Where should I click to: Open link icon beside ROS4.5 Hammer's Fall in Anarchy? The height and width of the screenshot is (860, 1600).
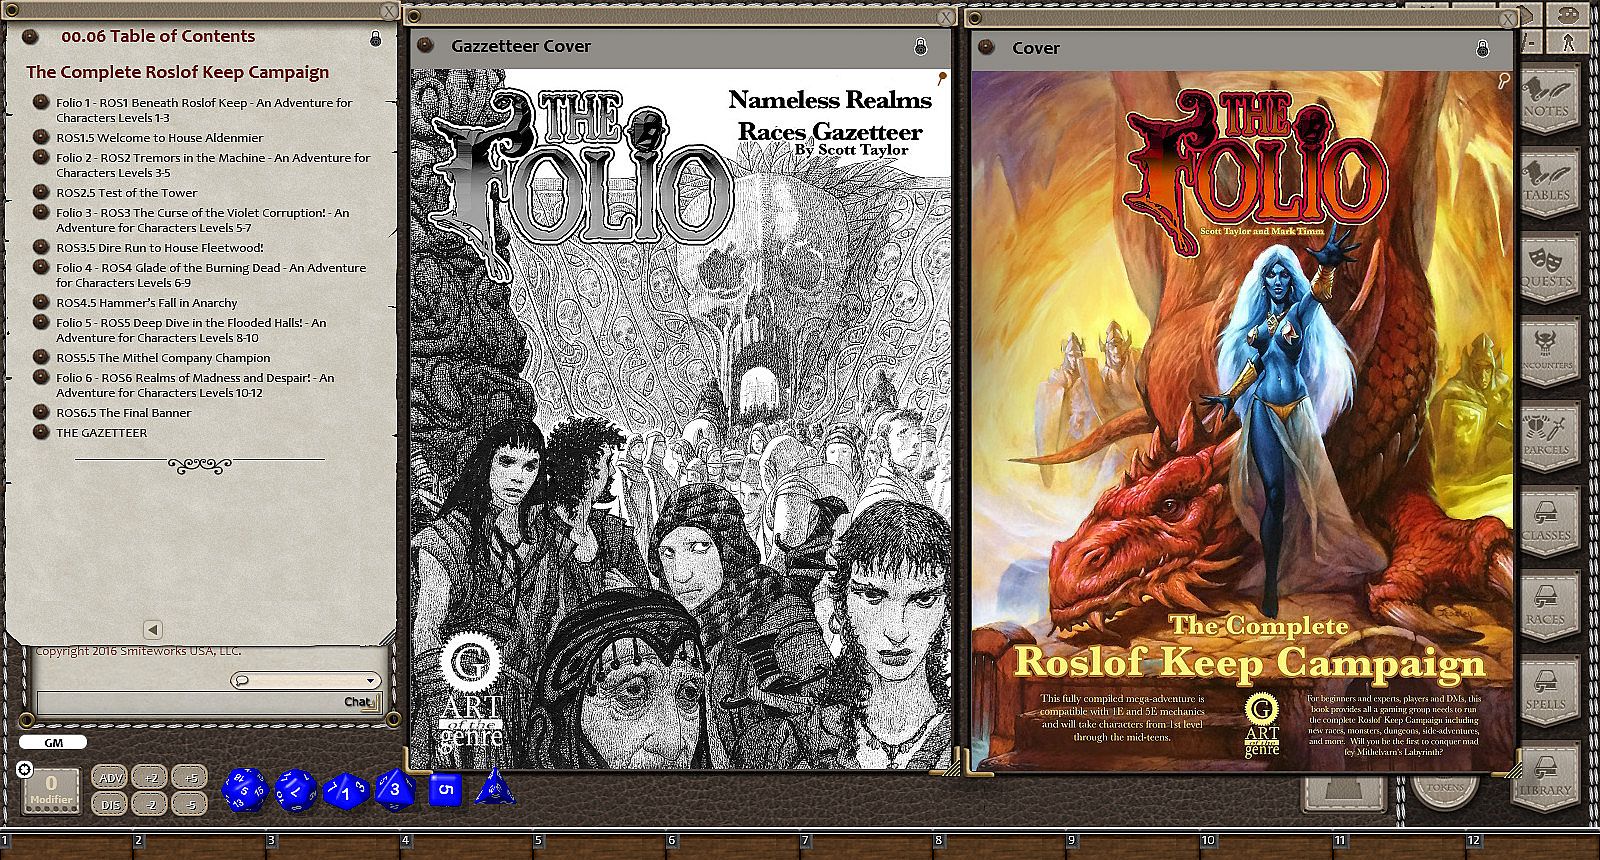click(x=41, y=302)
